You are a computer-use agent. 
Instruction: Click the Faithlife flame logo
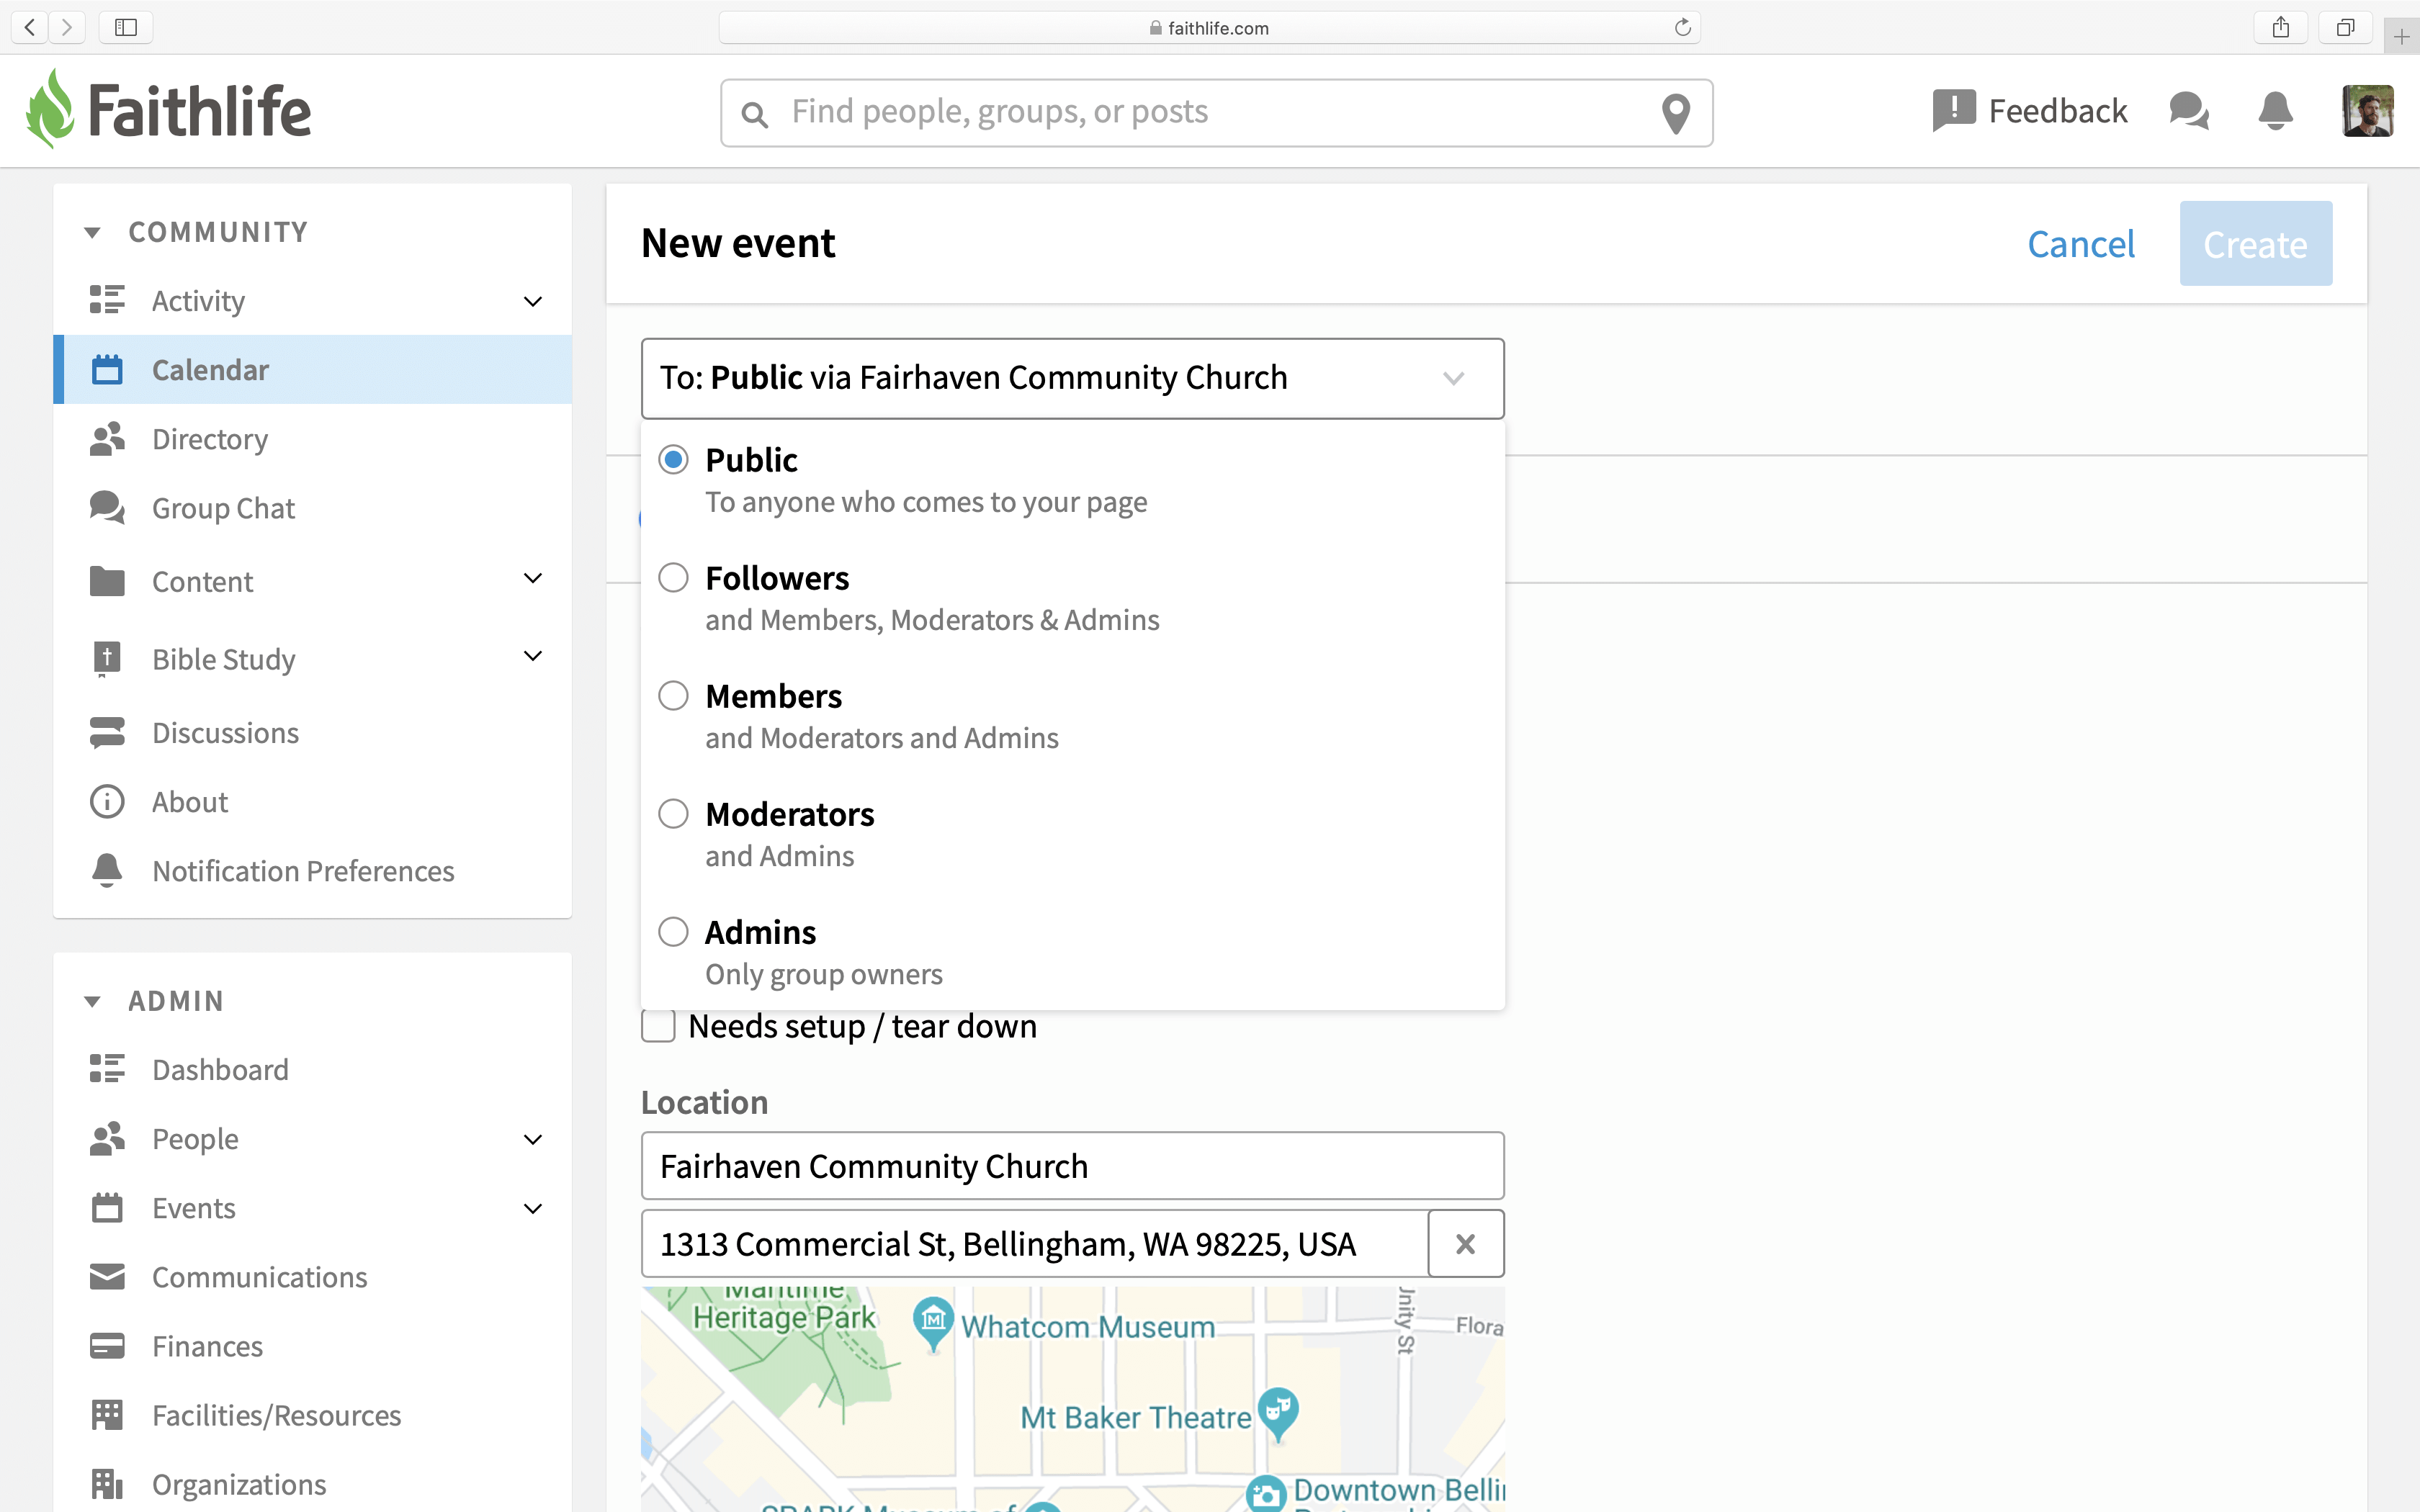click(50, 109)
